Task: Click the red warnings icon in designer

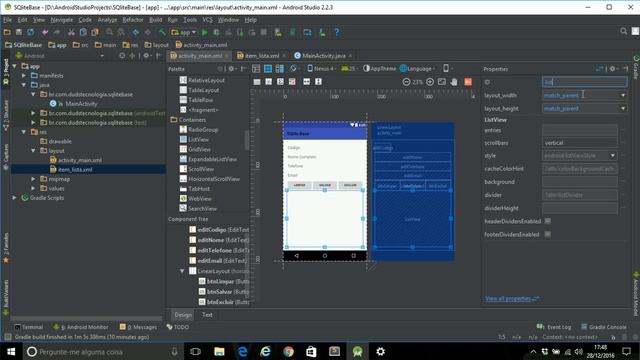Action: click(x=468, y=82)
